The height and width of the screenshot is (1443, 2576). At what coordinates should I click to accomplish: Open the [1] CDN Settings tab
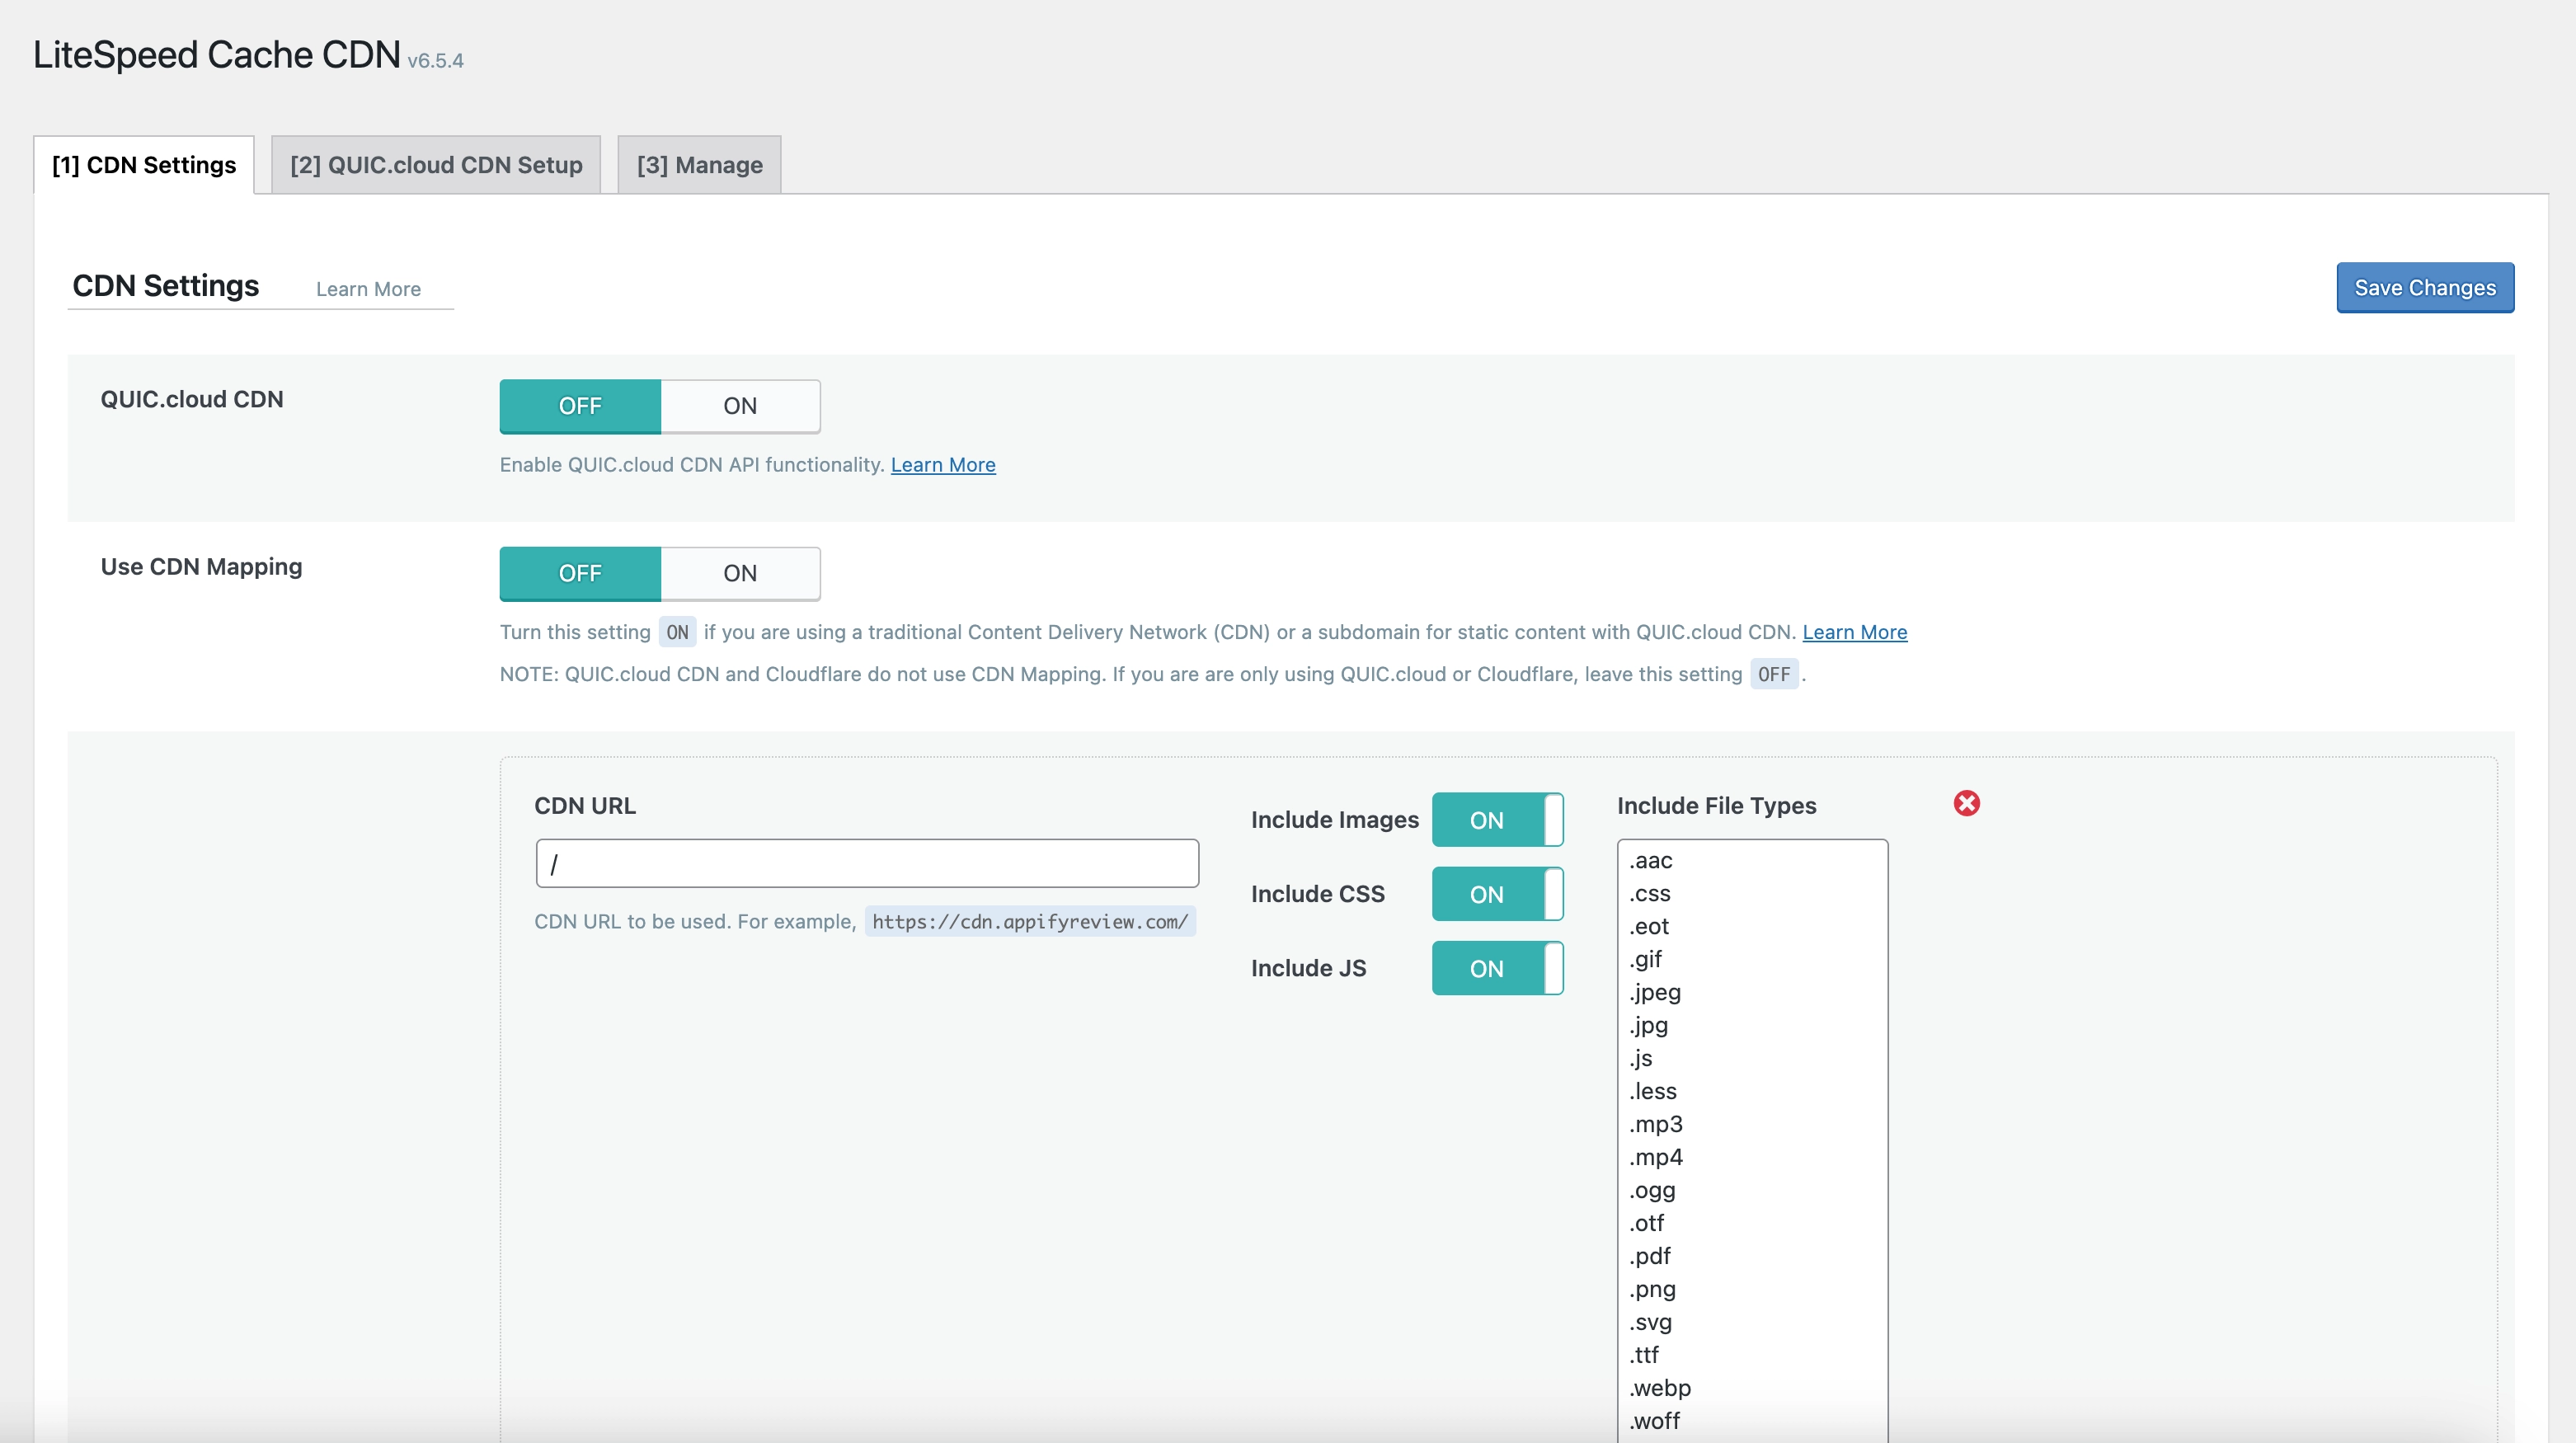pos(144,165)
